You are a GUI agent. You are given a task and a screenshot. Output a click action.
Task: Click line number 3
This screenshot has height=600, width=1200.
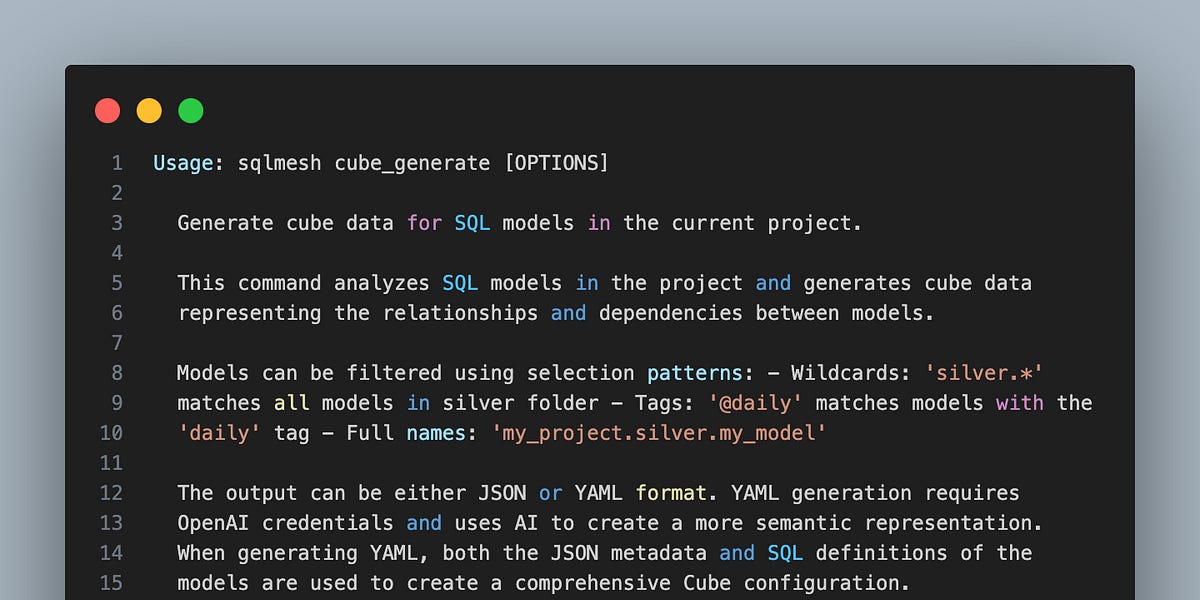(118, 223)
